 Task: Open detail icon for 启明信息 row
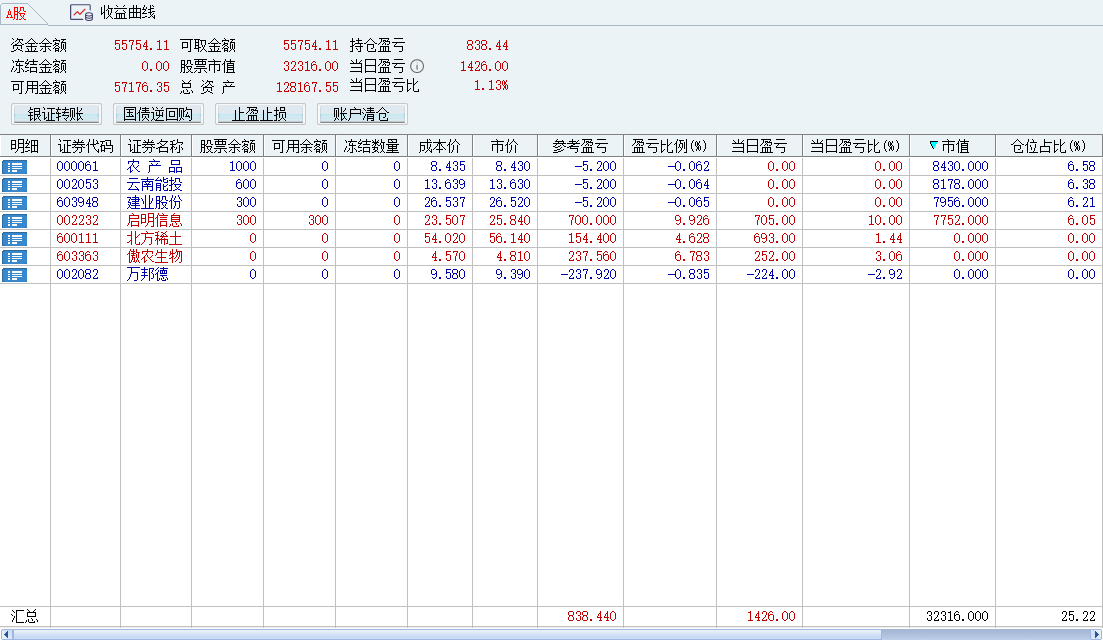click(x=14, y=221)
